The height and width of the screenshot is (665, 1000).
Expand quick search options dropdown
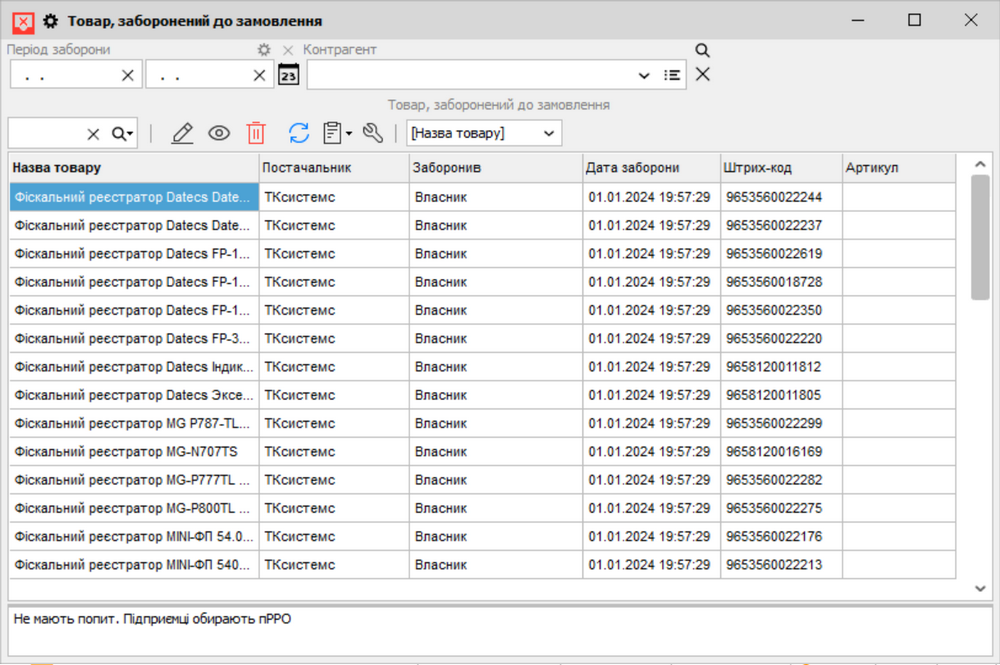pyautogui.click(x=122, y=133)
